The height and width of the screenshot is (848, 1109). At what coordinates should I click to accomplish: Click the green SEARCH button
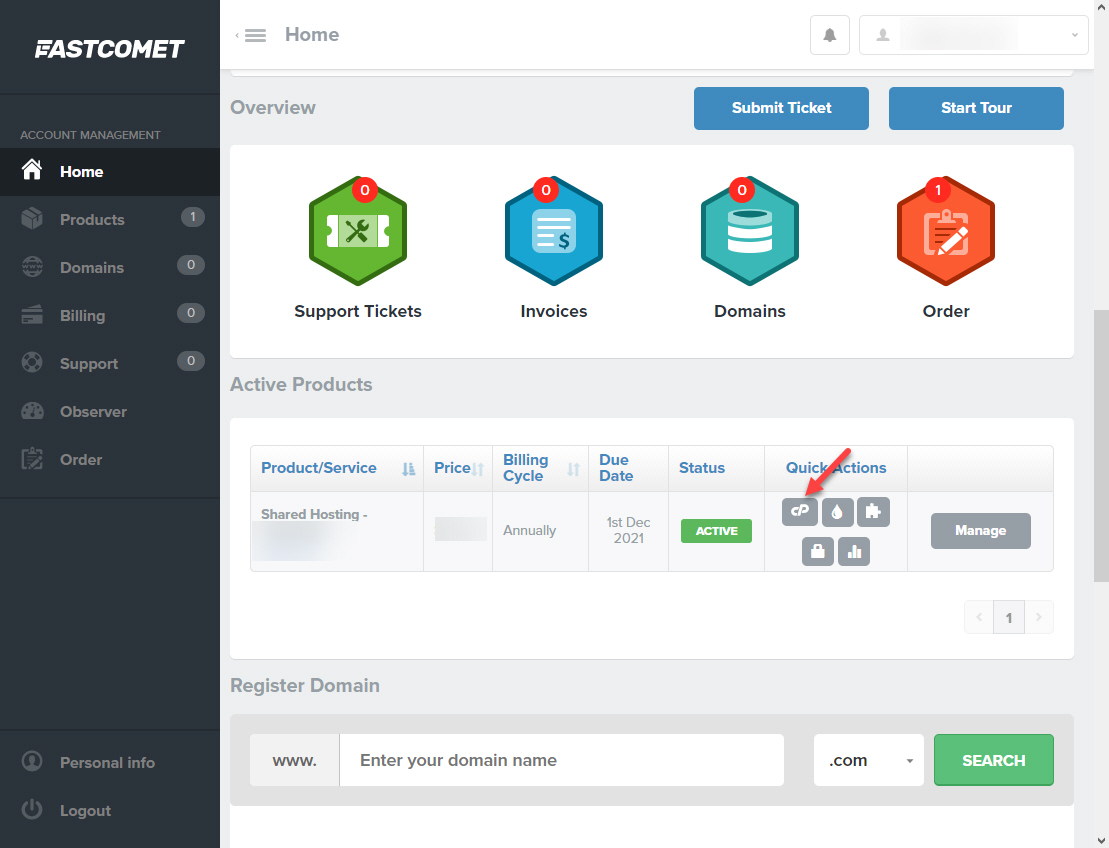tap(994, 760)
